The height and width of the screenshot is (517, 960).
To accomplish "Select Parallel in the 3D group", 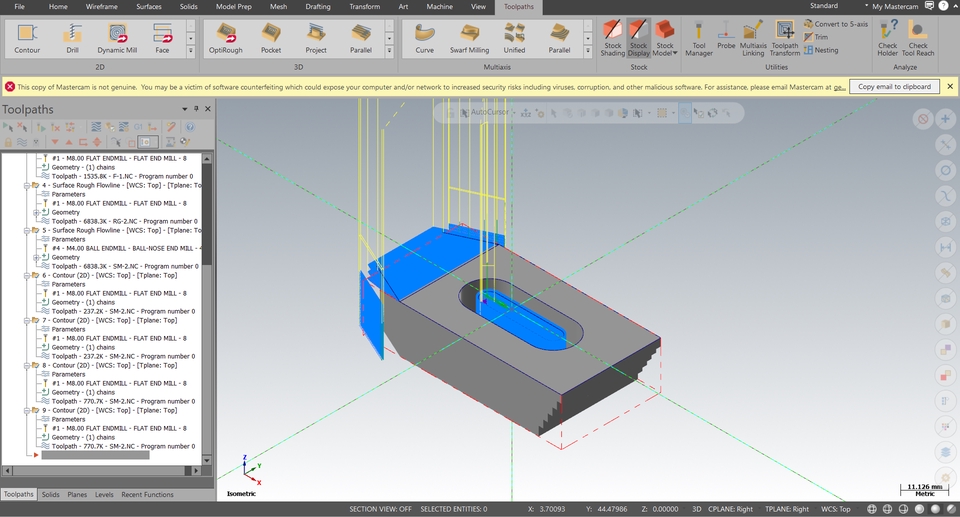I will [361, 38].
